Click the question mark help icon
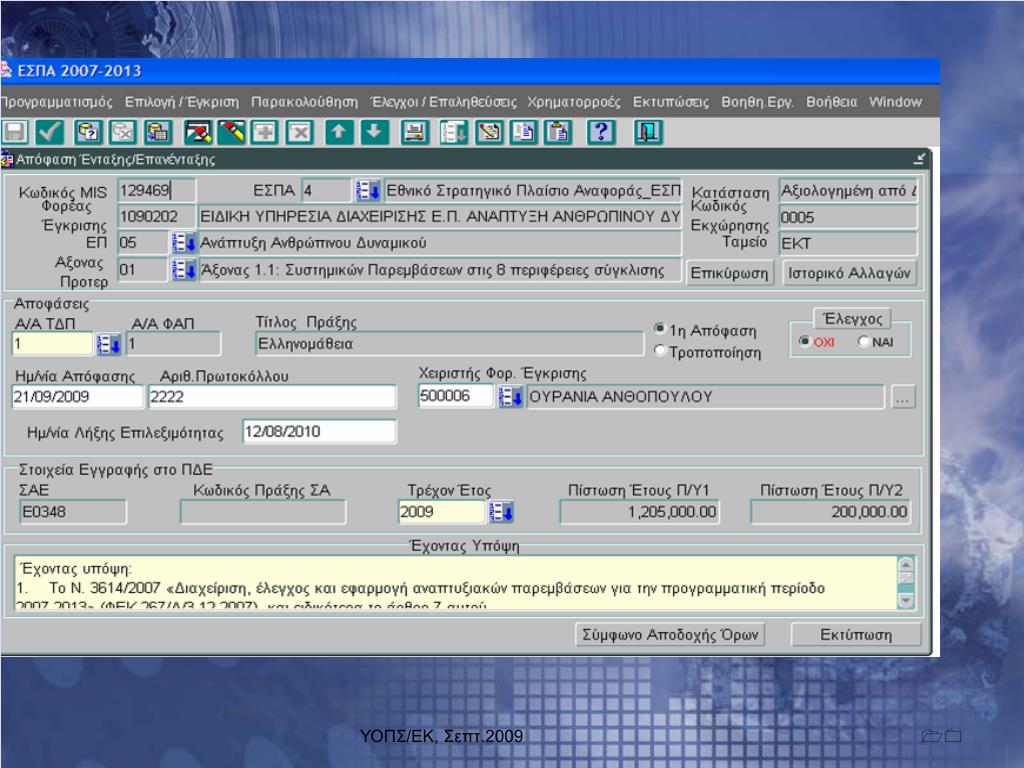Screen dimensions: 1024x768 (x=601, y=133)
